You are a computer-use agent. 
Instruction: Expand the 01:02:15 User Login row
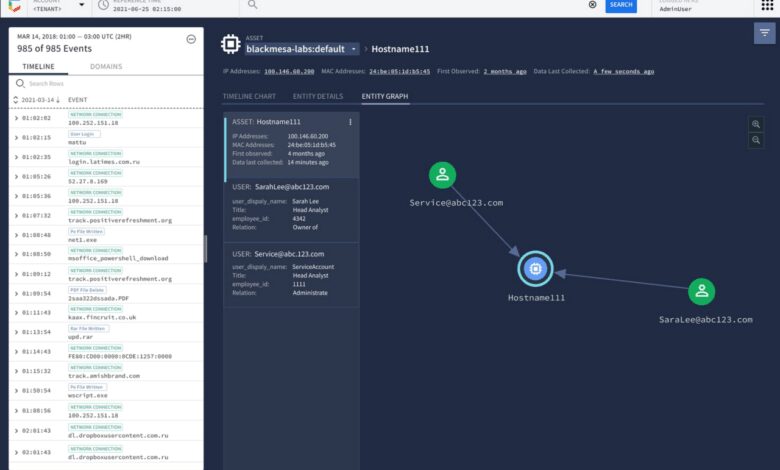point(16,137)
